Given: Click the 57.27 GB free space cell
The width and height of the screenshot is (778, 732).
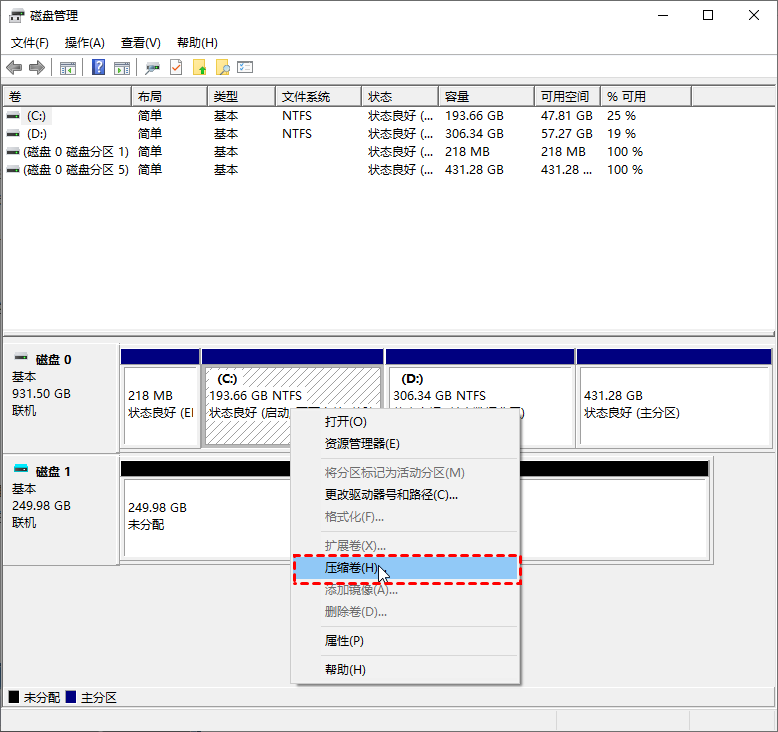Looking at the screenshot, I should pyautogui.click(x=567, y=133).
